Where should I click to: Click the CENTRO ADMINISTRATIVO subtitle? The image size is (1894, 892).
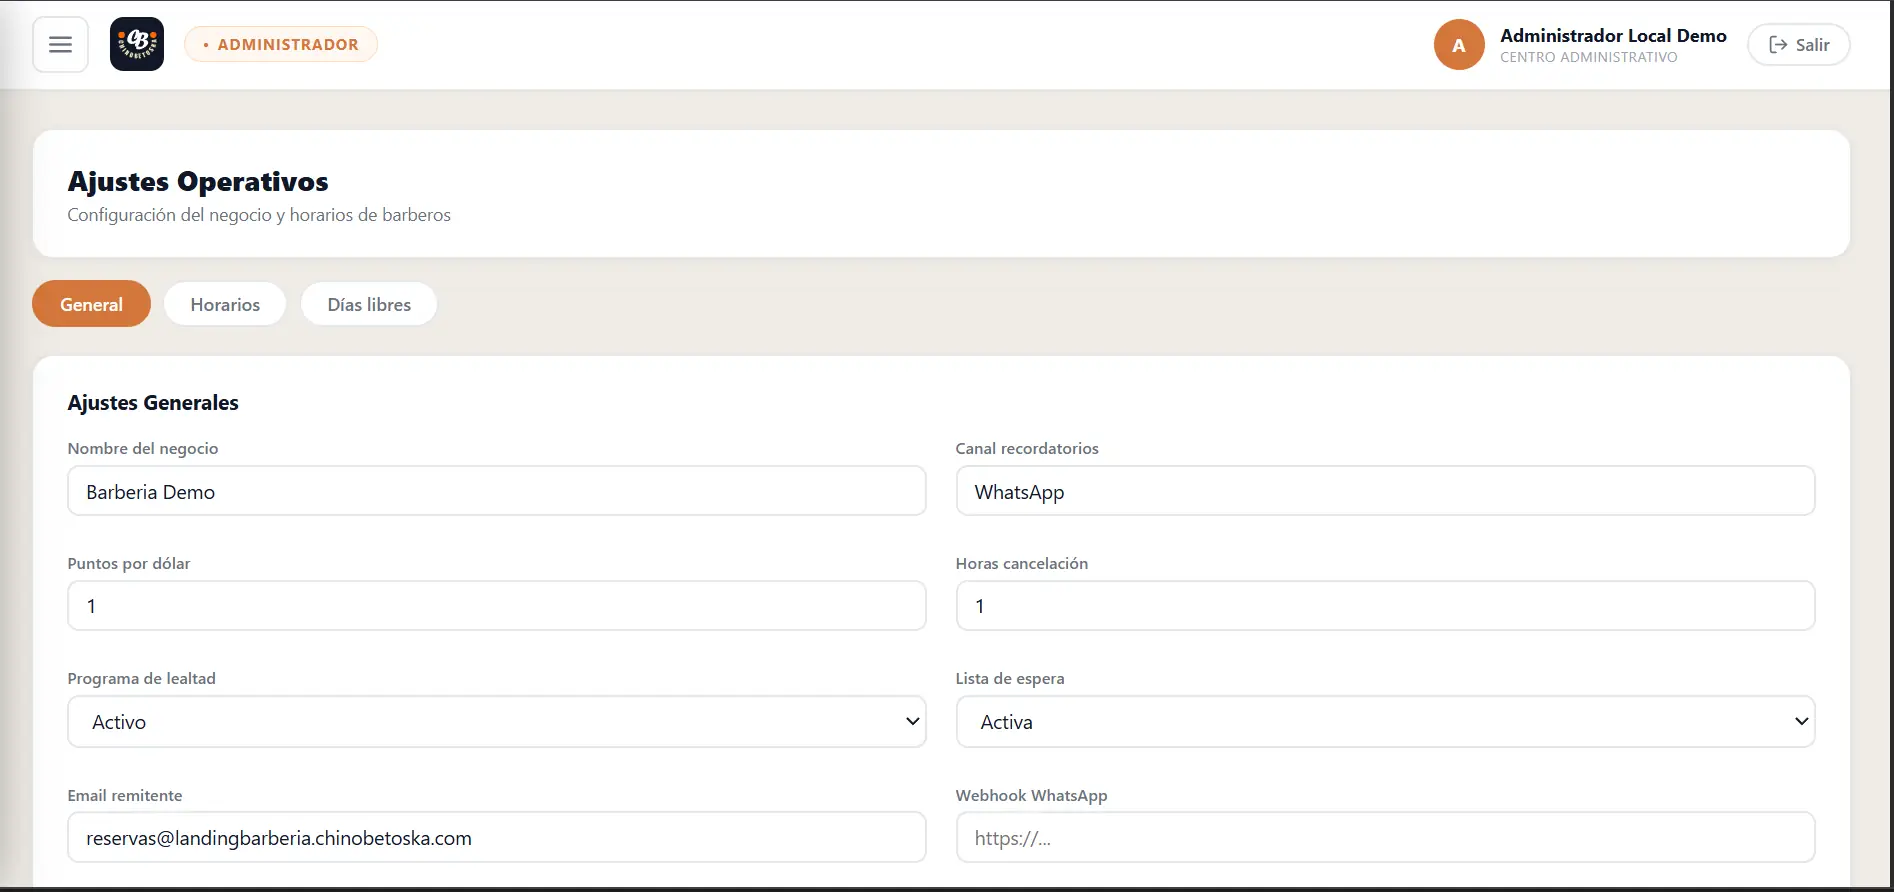pos(1589,57)
